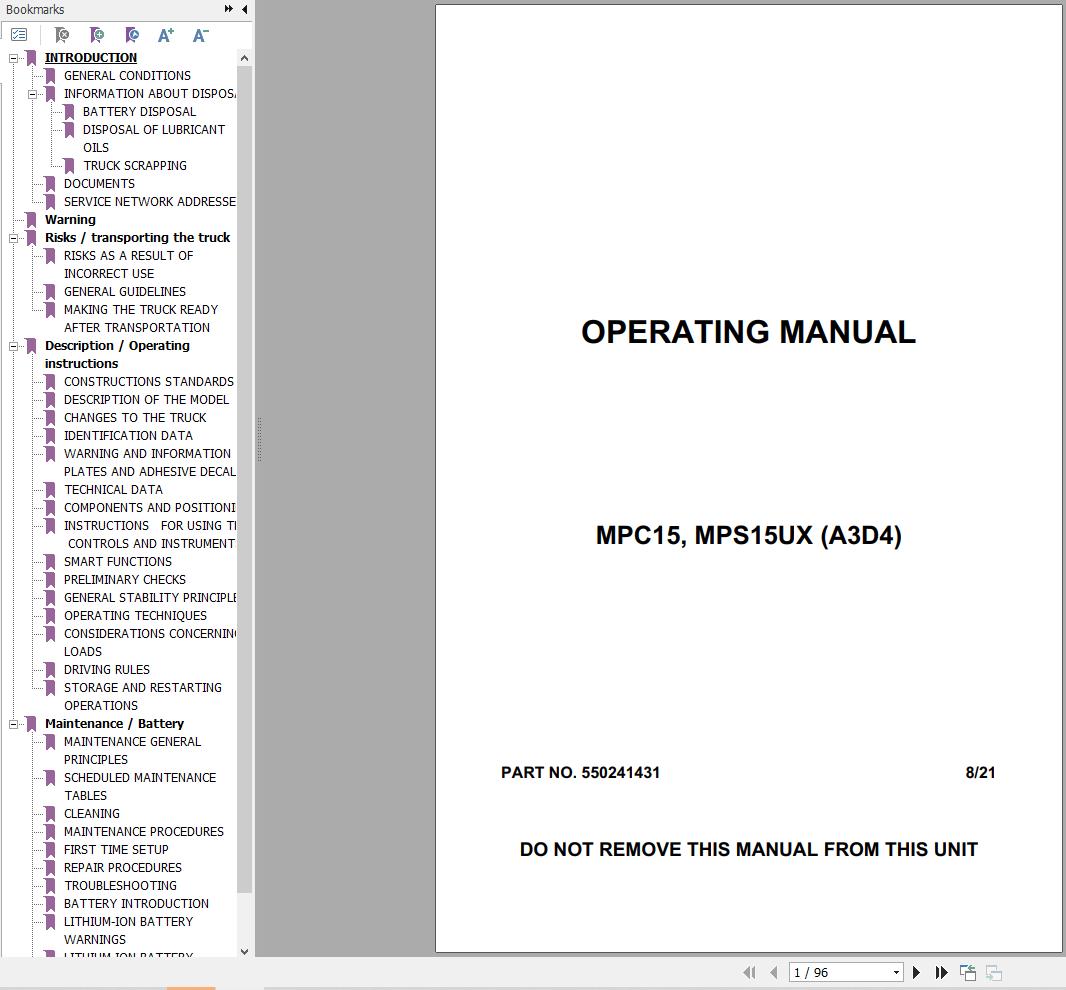
Task: Open MAINTENANCE GENERAL PRINCIPLES bookmark
Action: pyautogui.click(x=133, y=751)
